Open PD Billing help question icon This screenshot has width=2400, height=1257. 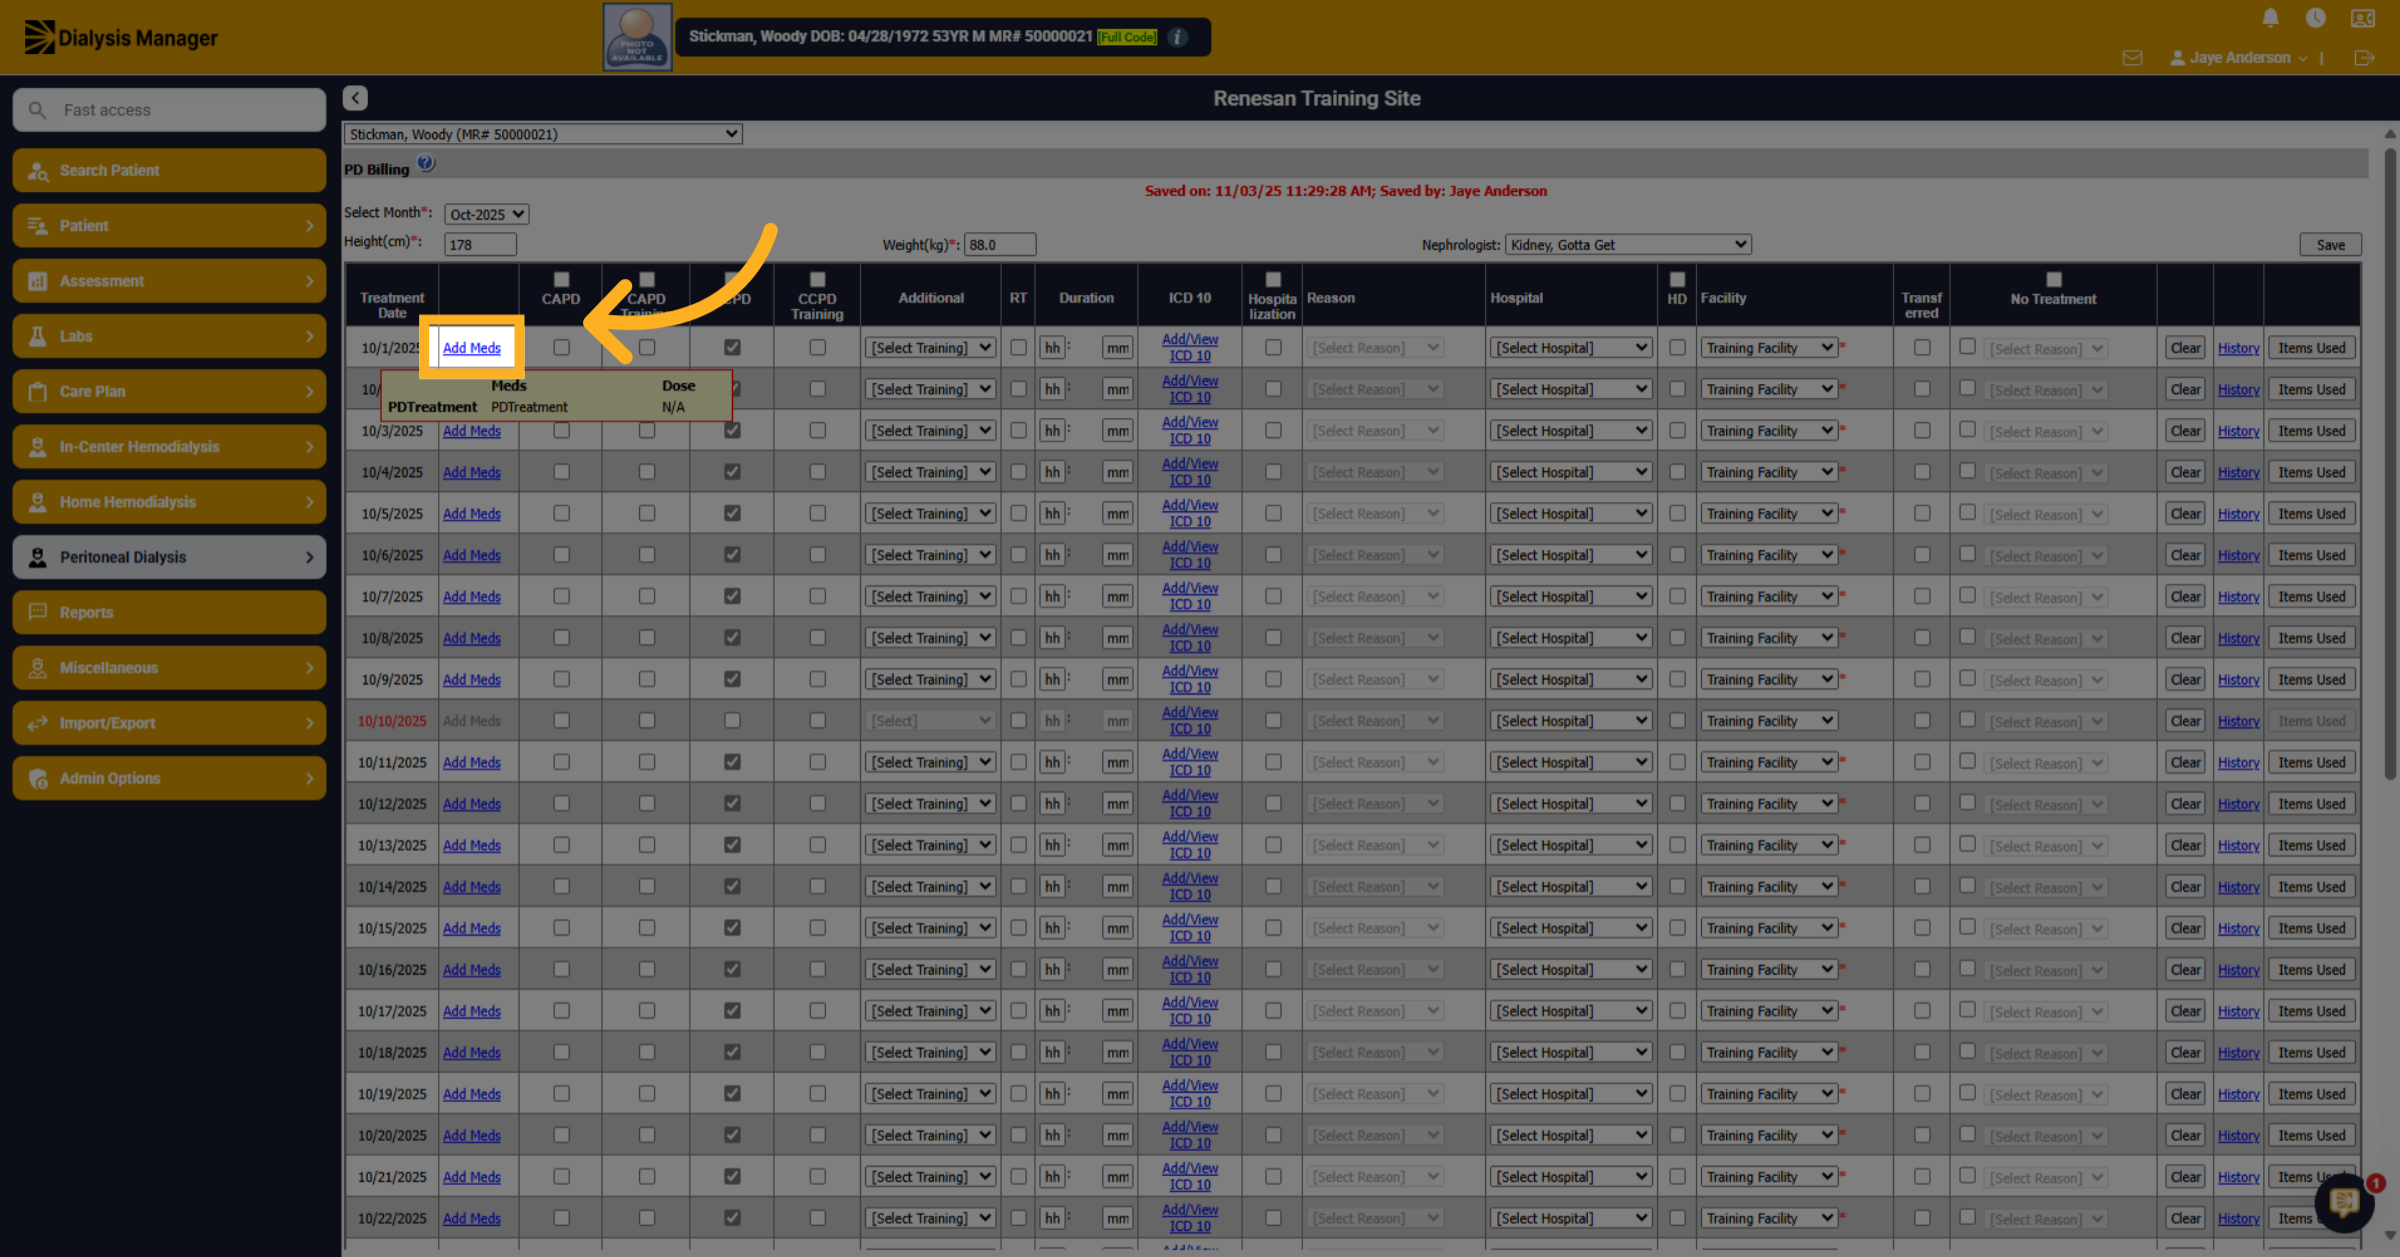[426, 163]
